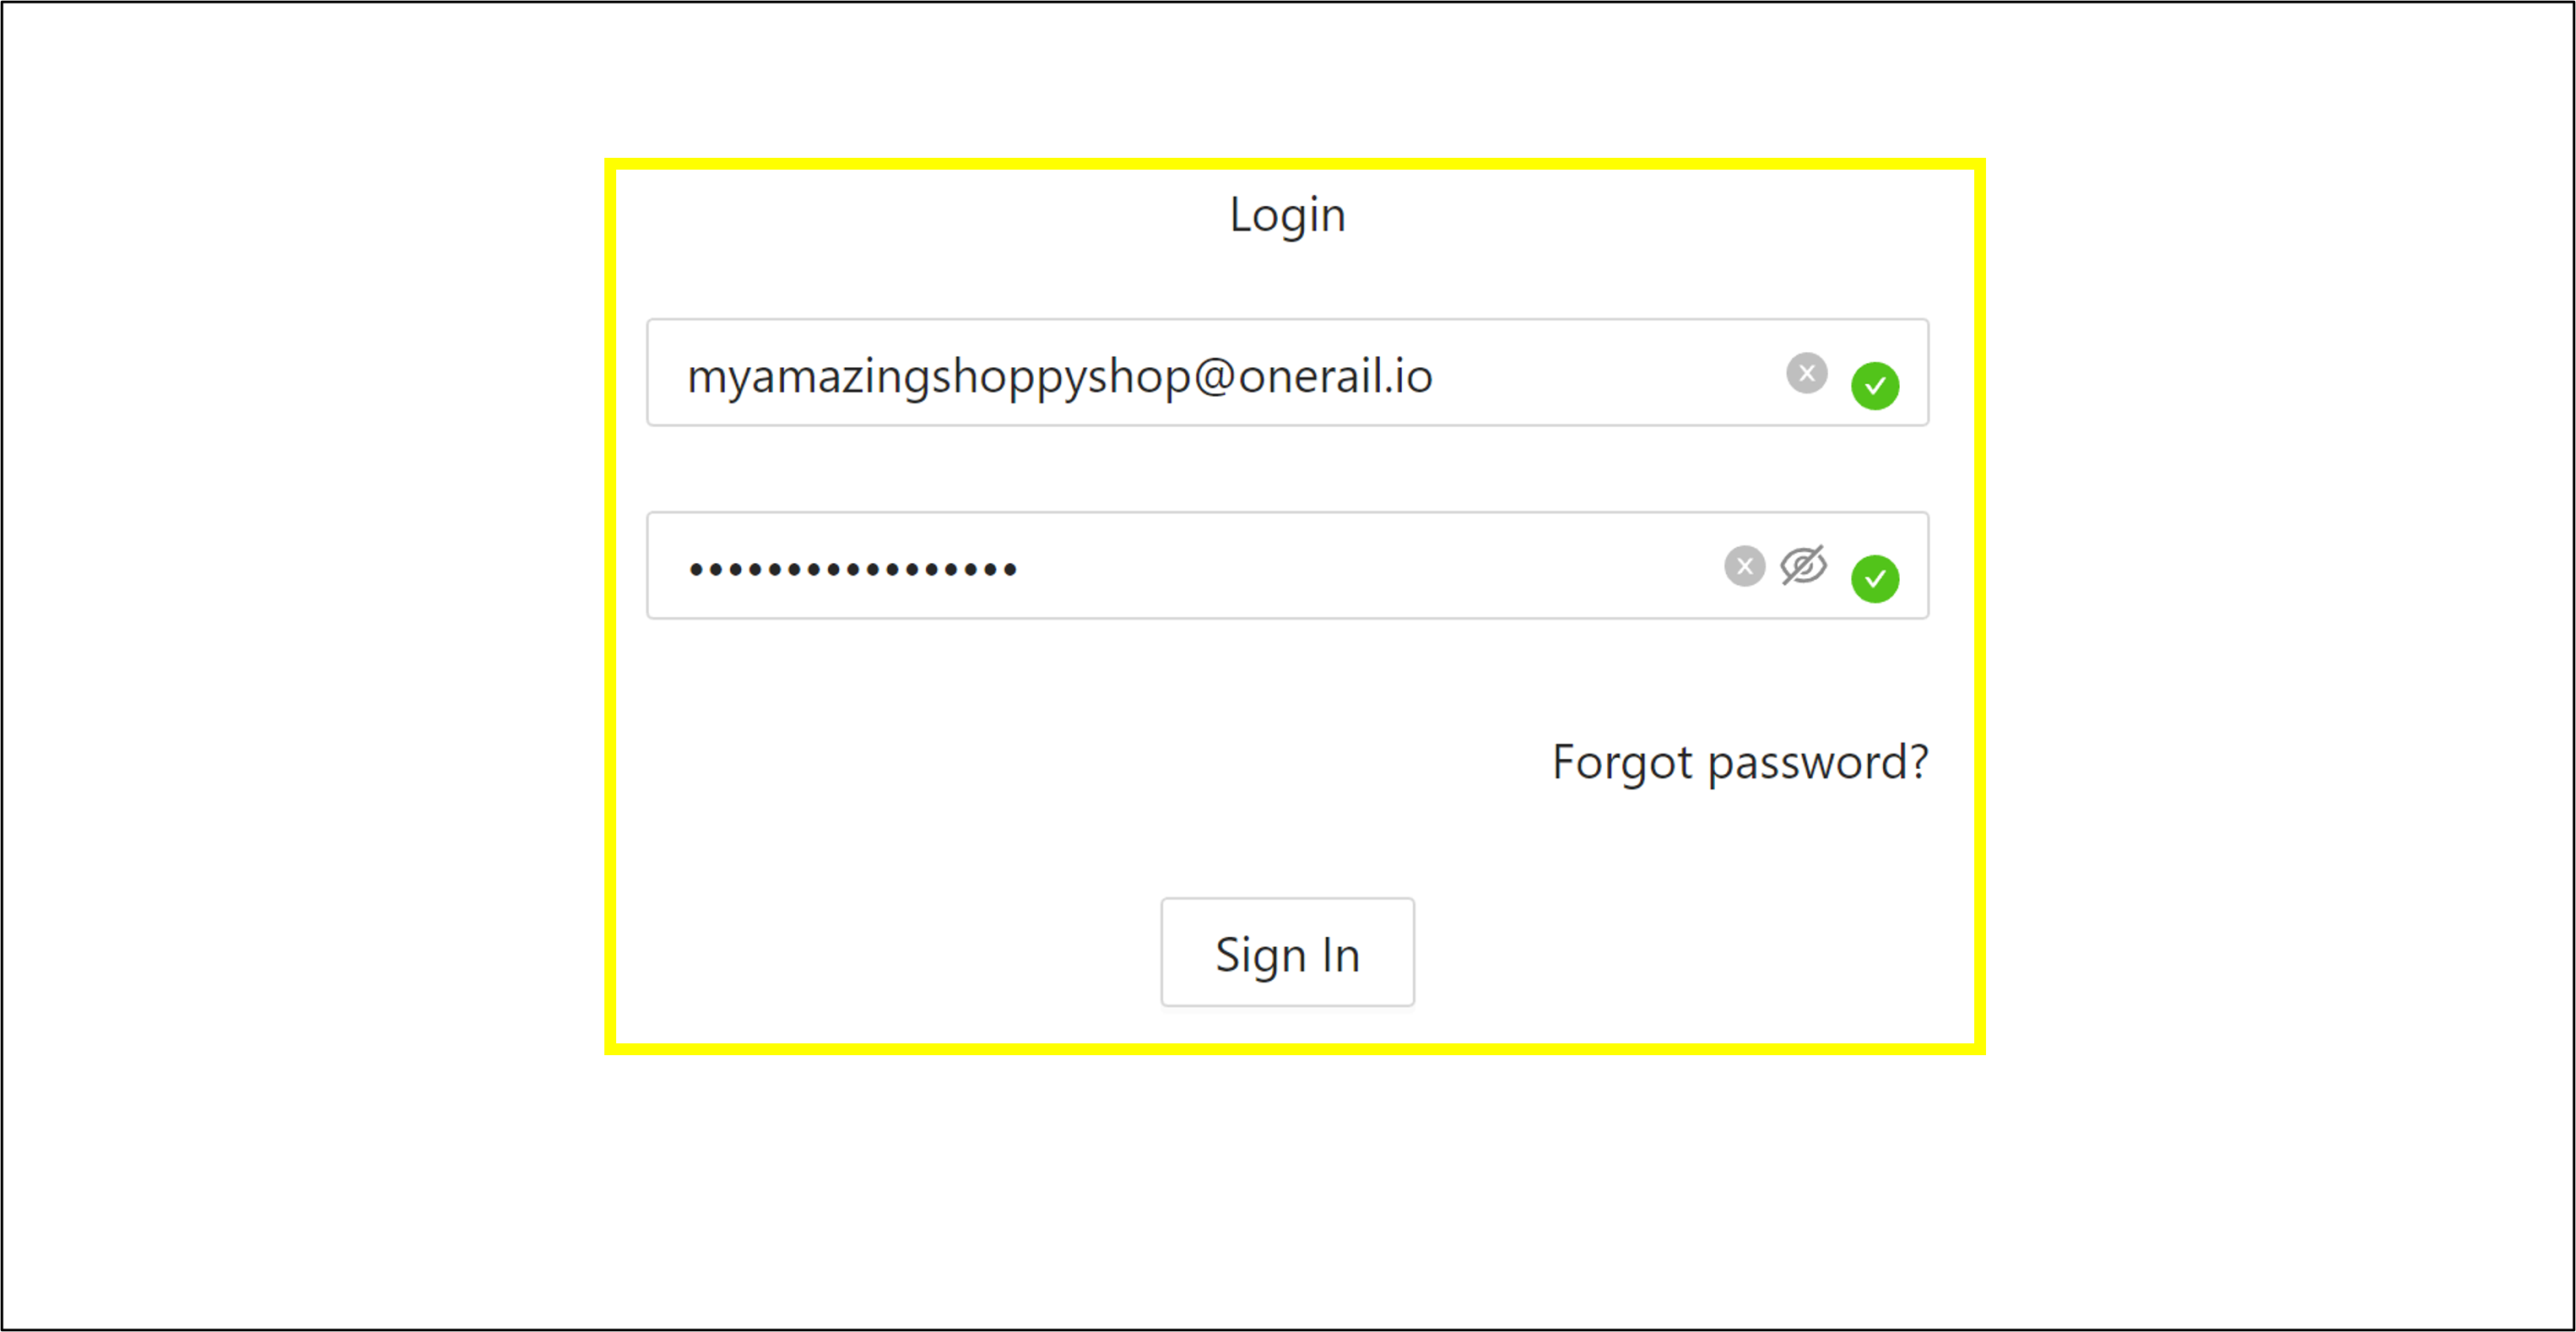Clear the email field with its X icon
The height and width of the screenshot is (1332, 2576).
point(1806,373)
